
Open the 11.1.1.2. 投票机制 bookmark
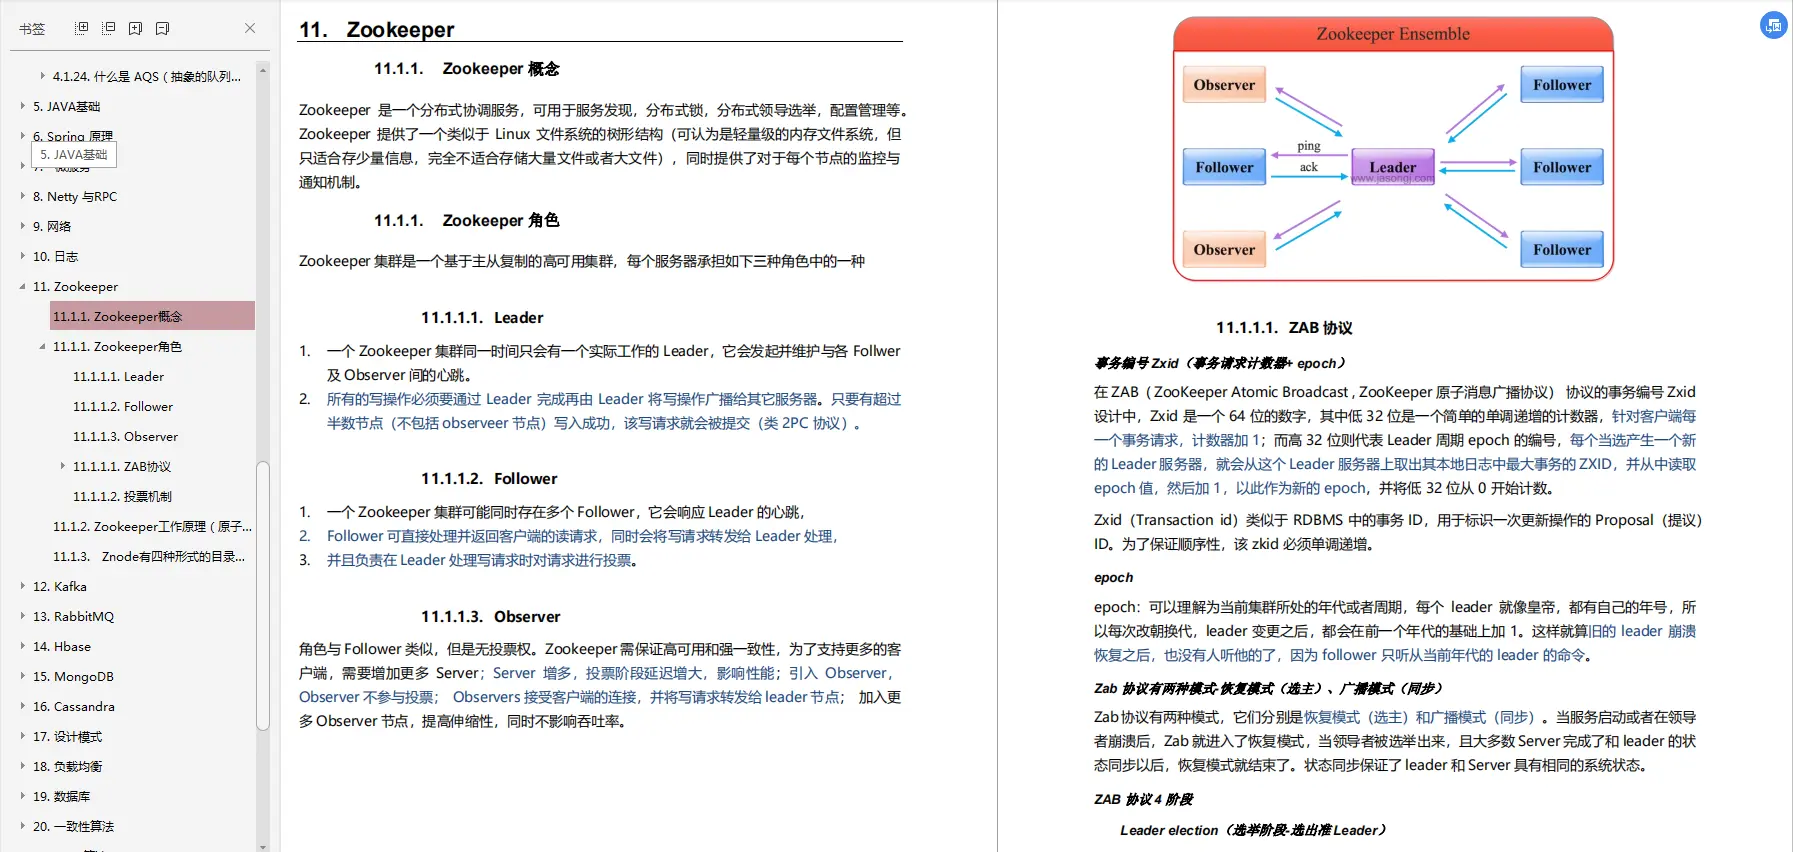(x=122, y=496)
